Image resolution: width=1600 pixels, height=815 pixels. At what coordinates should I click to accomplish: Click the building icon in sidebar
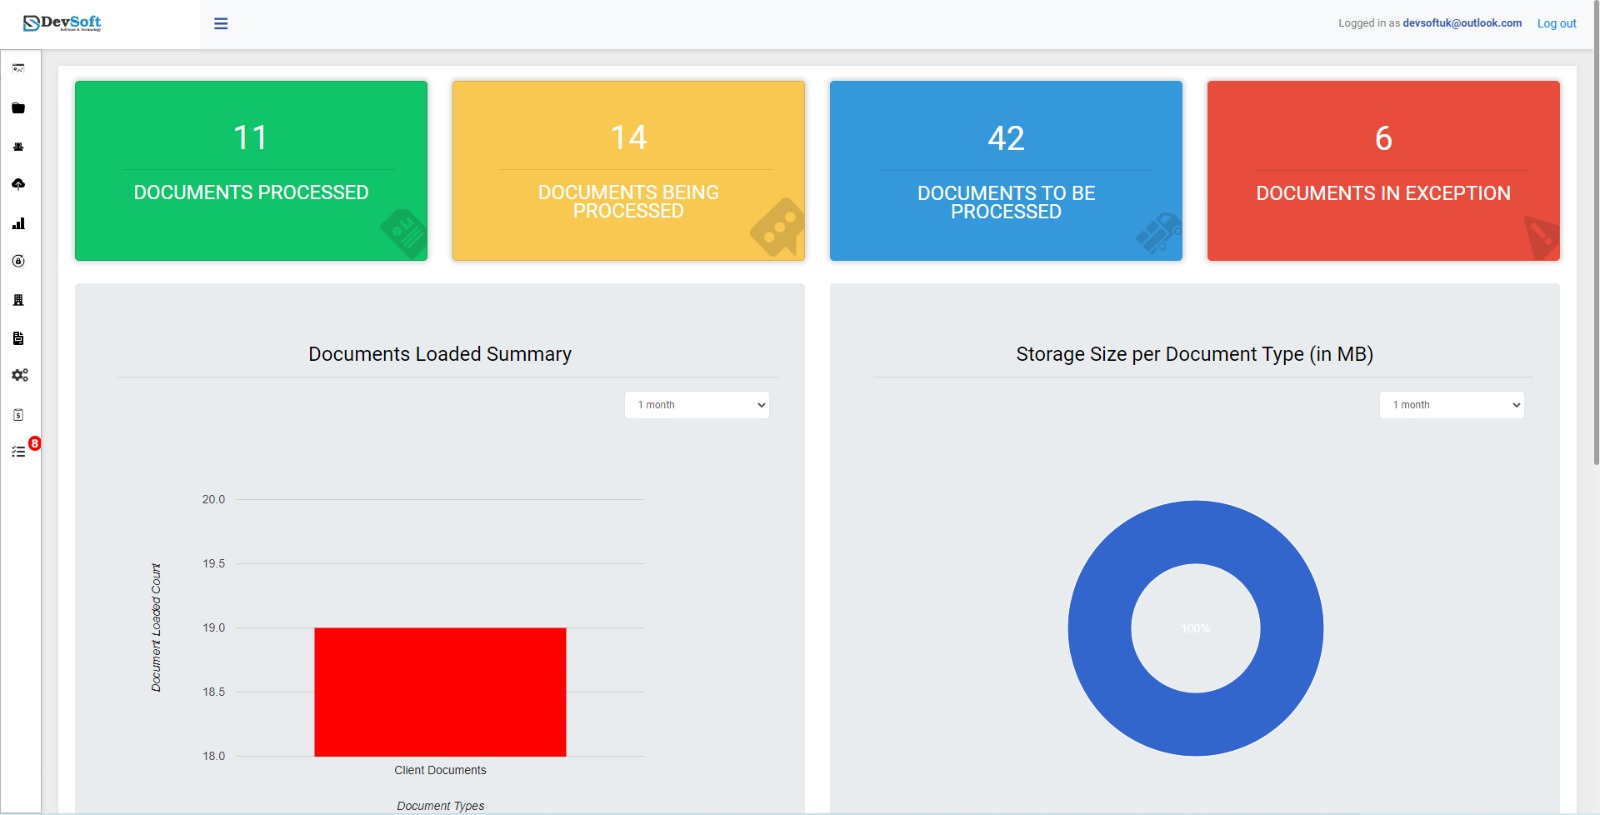[x=18, y=300]
